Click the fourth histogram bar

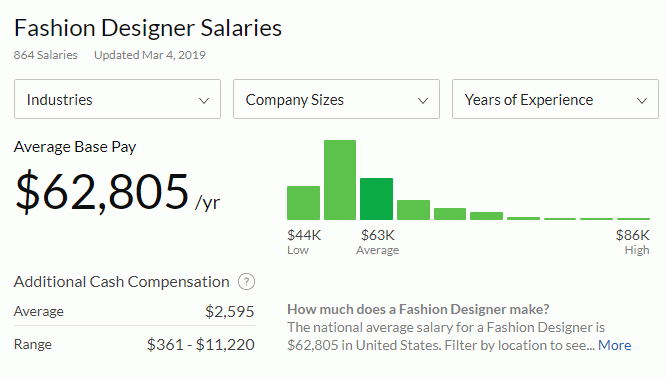tap(413, 210)
